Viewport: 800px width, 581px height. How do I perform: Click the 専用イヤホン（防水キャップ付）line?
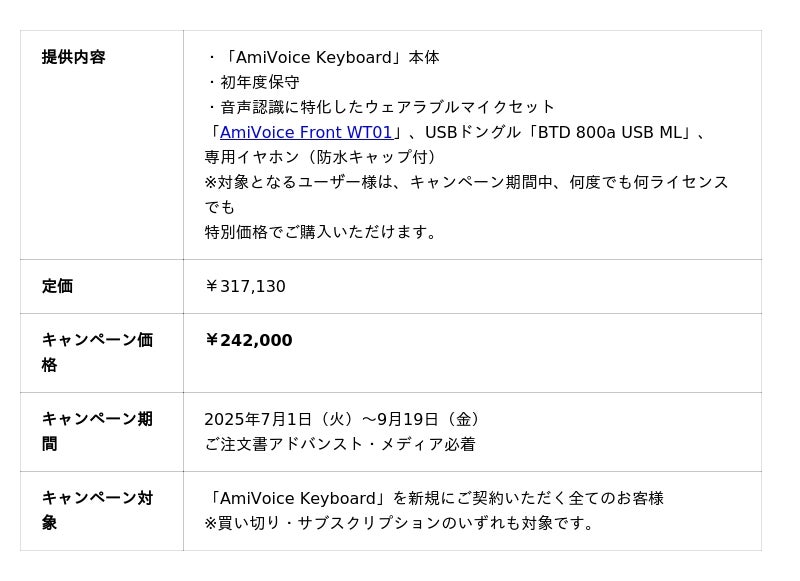pyautogui.click(x=321, y=157)
